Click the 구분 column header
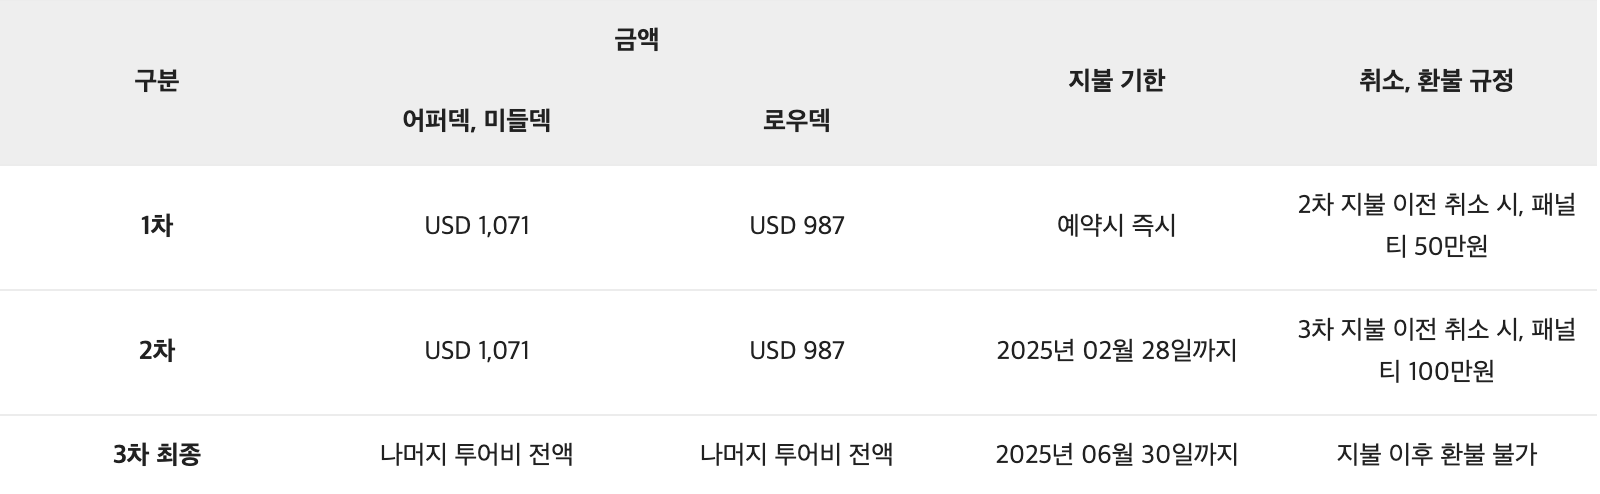This screenshot has height=494, width=1600. coord(157,80)
